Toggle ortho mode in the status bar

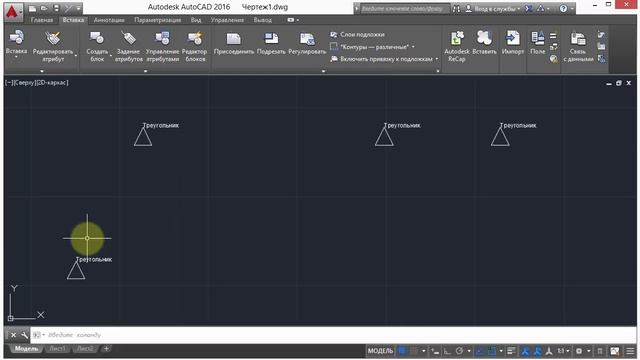(x=448, y=351)
